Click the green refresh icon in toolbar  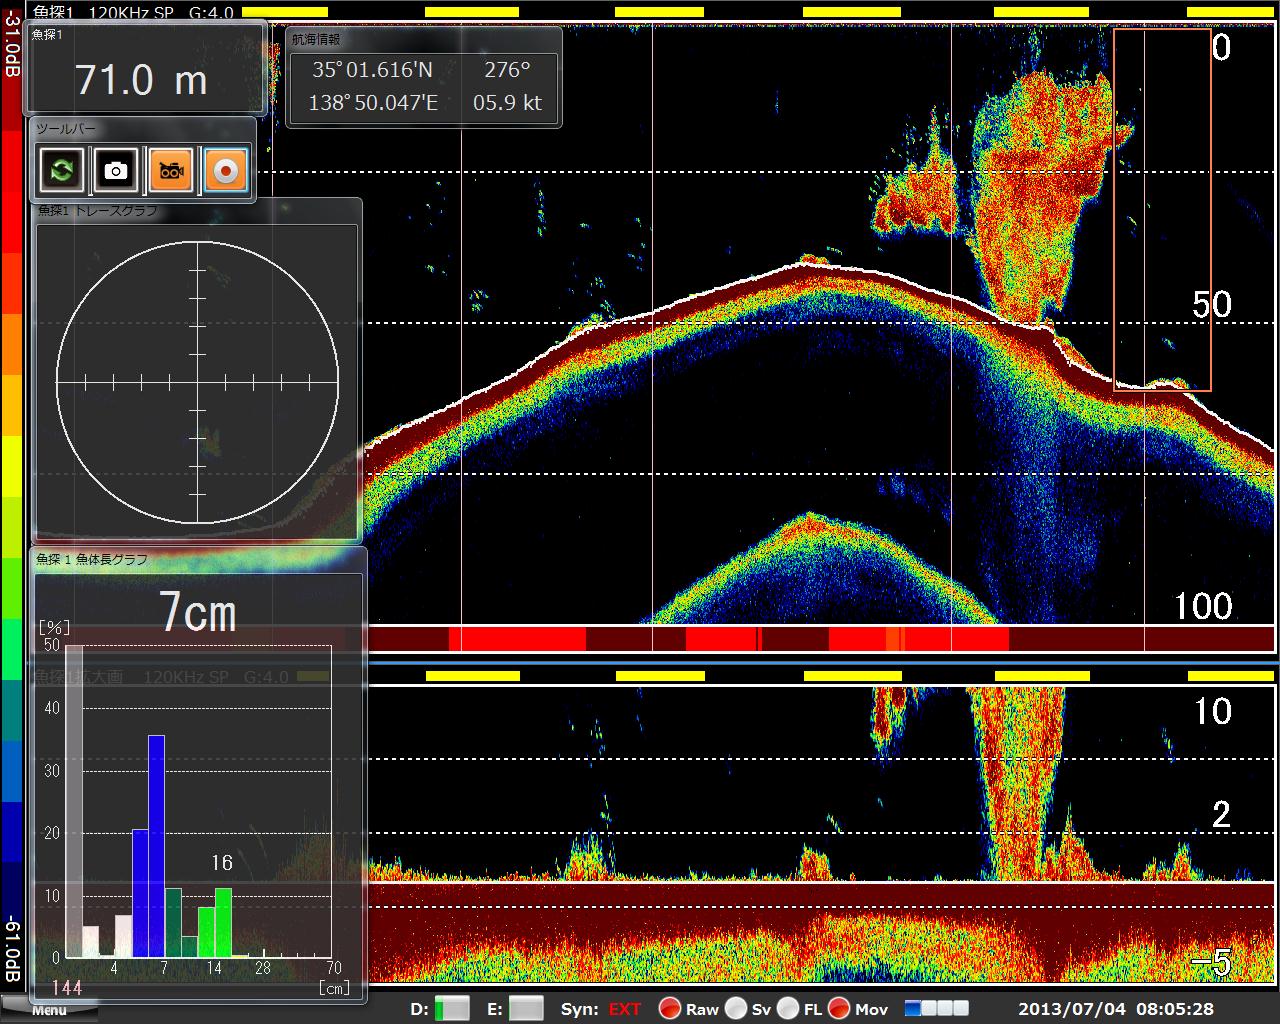coord(61,170)
